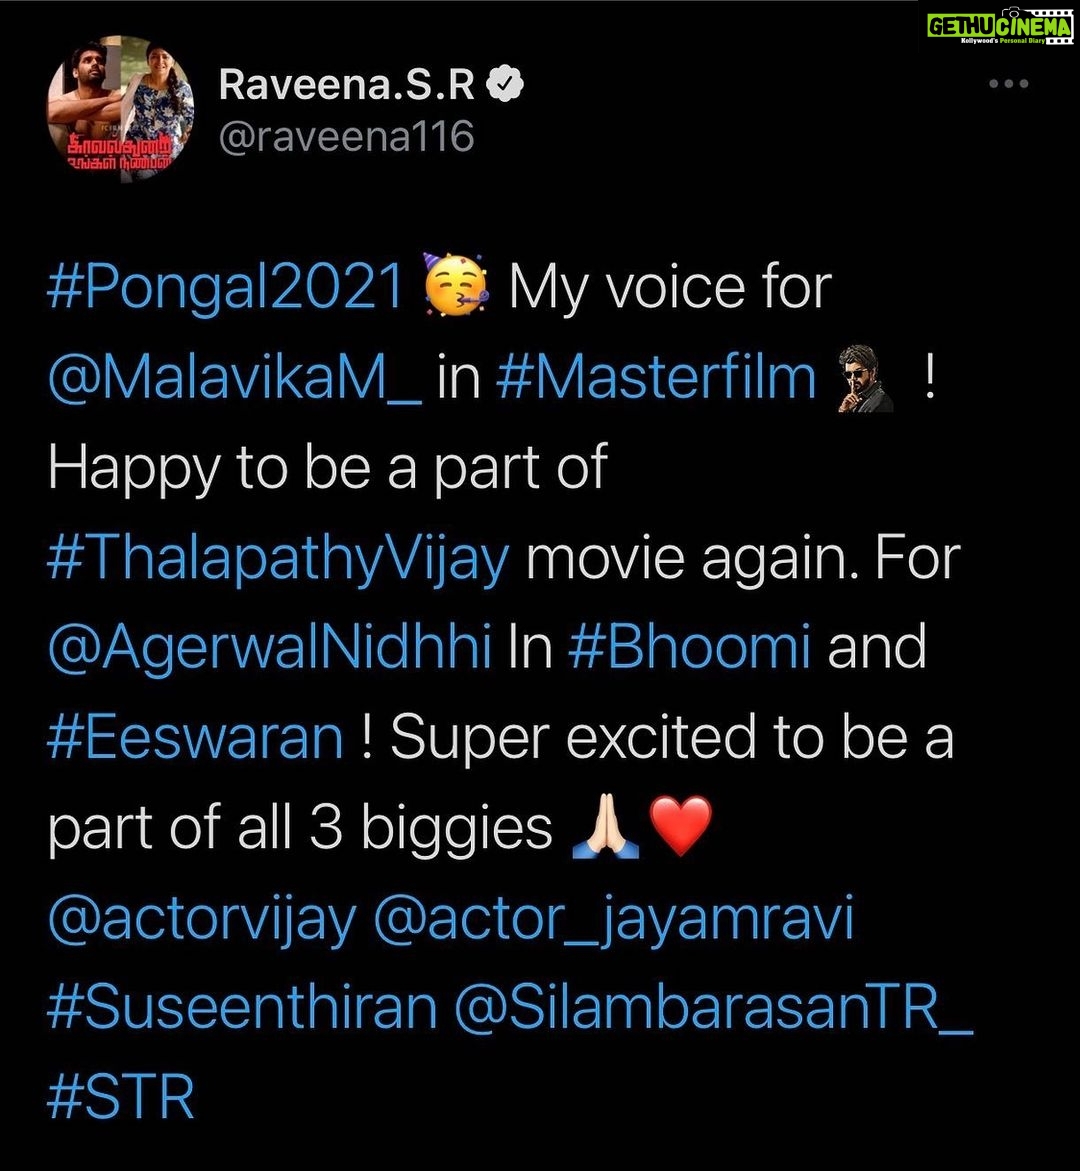Open Raveena's profile picture

[x=120, y=109]
